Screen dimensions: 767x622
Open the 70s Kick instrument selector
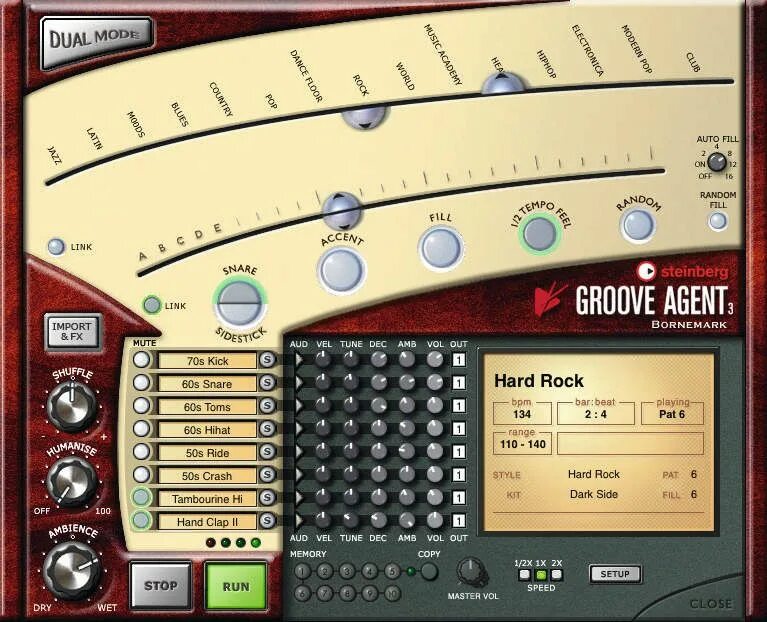click(x=207, y=361)
